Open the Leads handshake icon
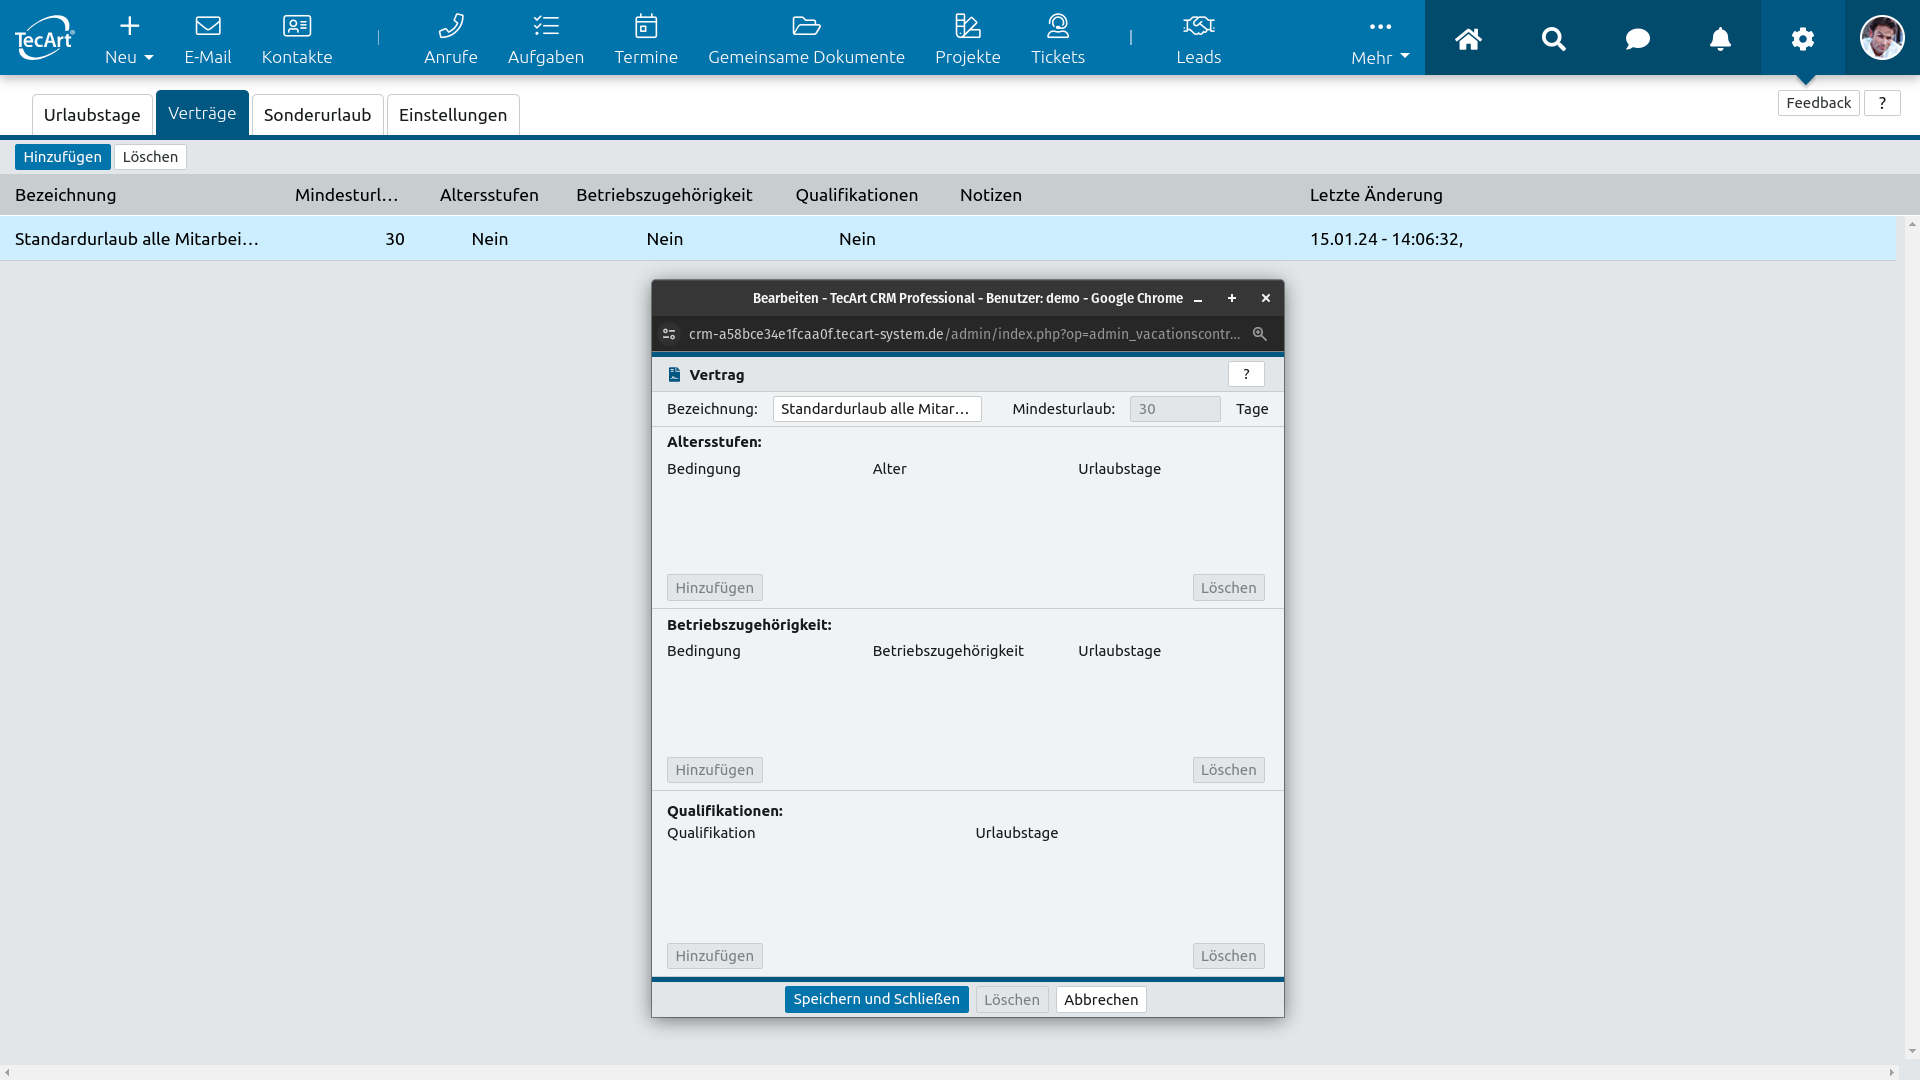The width and height of the screenshot is (1920, 1080). coord(1198,26)
